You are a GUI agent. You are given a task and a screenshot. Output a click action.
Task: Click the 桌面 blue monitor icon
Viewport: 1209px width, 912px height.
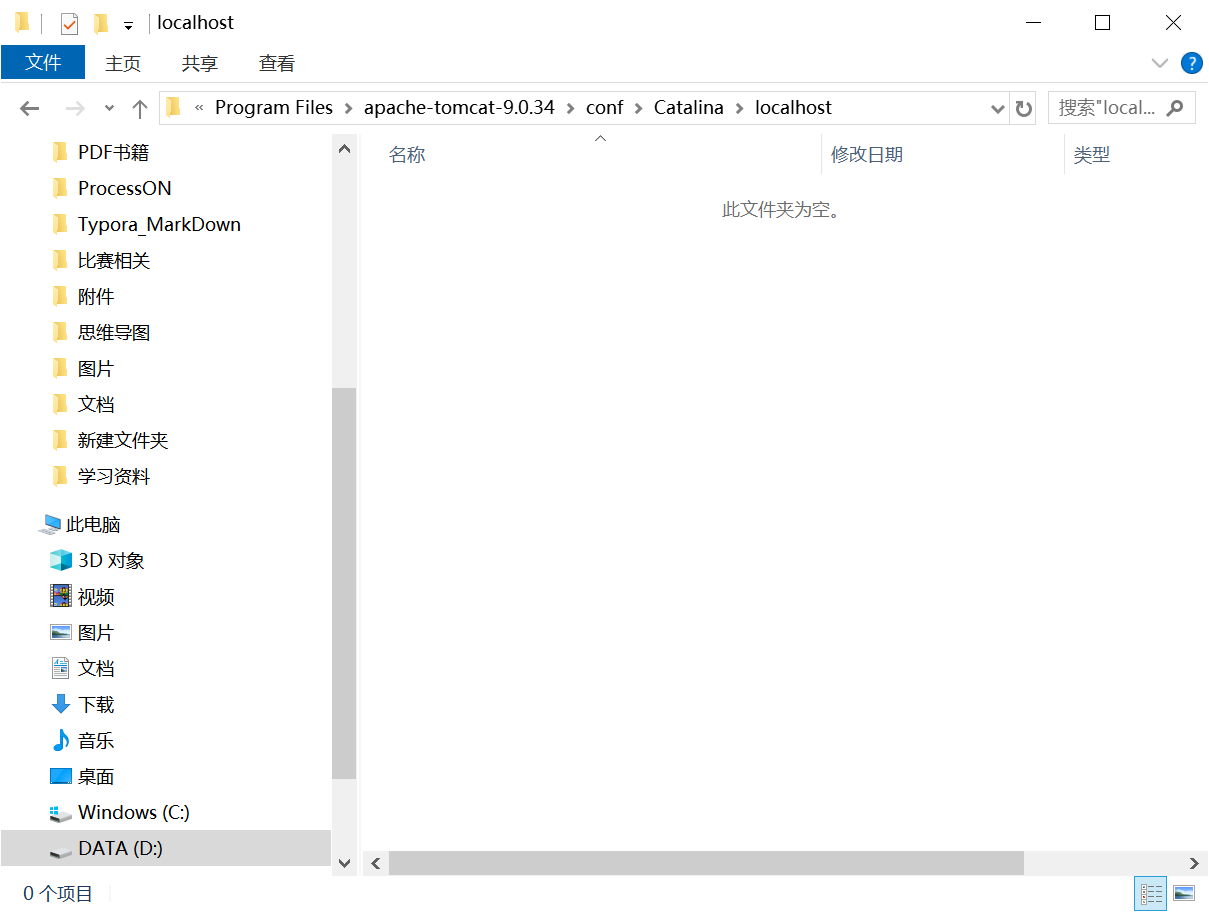pos(61,776)
